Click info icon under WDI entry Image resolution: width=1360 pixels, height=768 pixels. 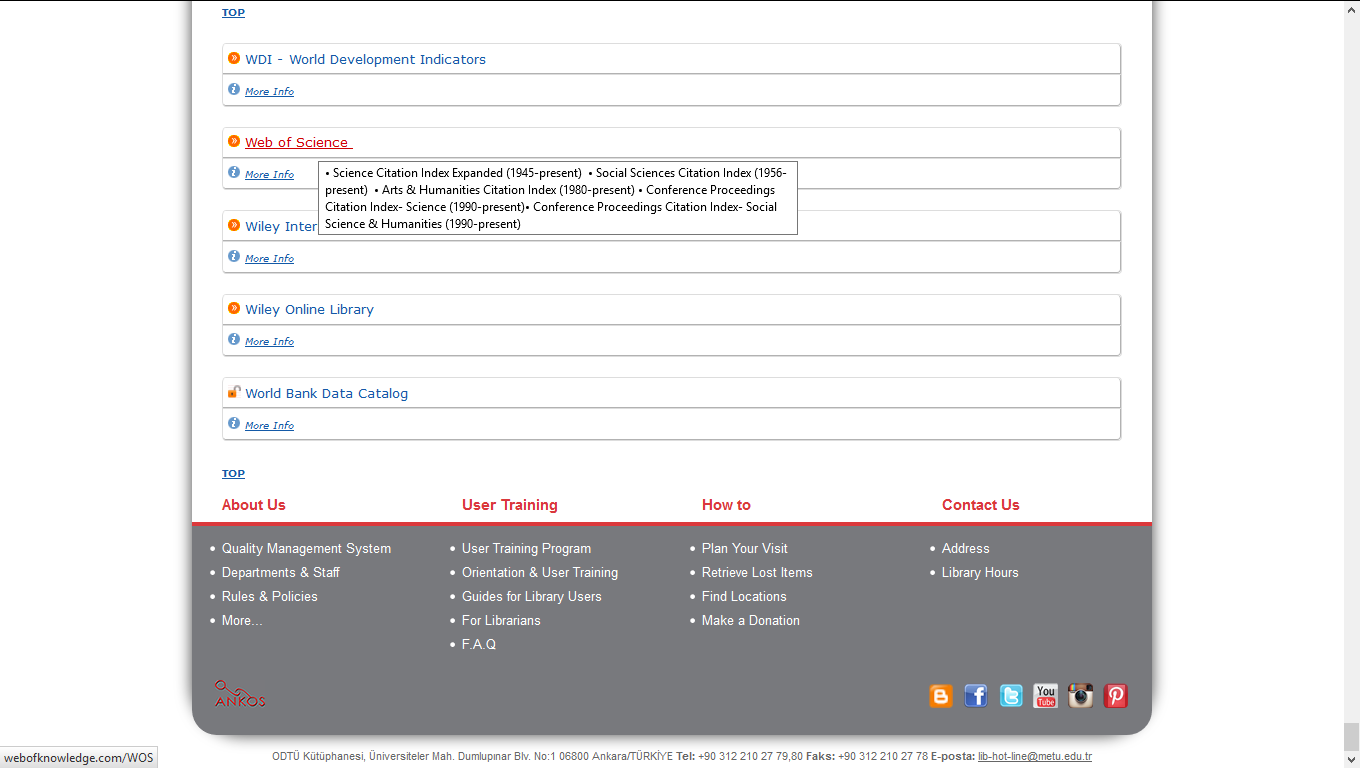(234, 90)
